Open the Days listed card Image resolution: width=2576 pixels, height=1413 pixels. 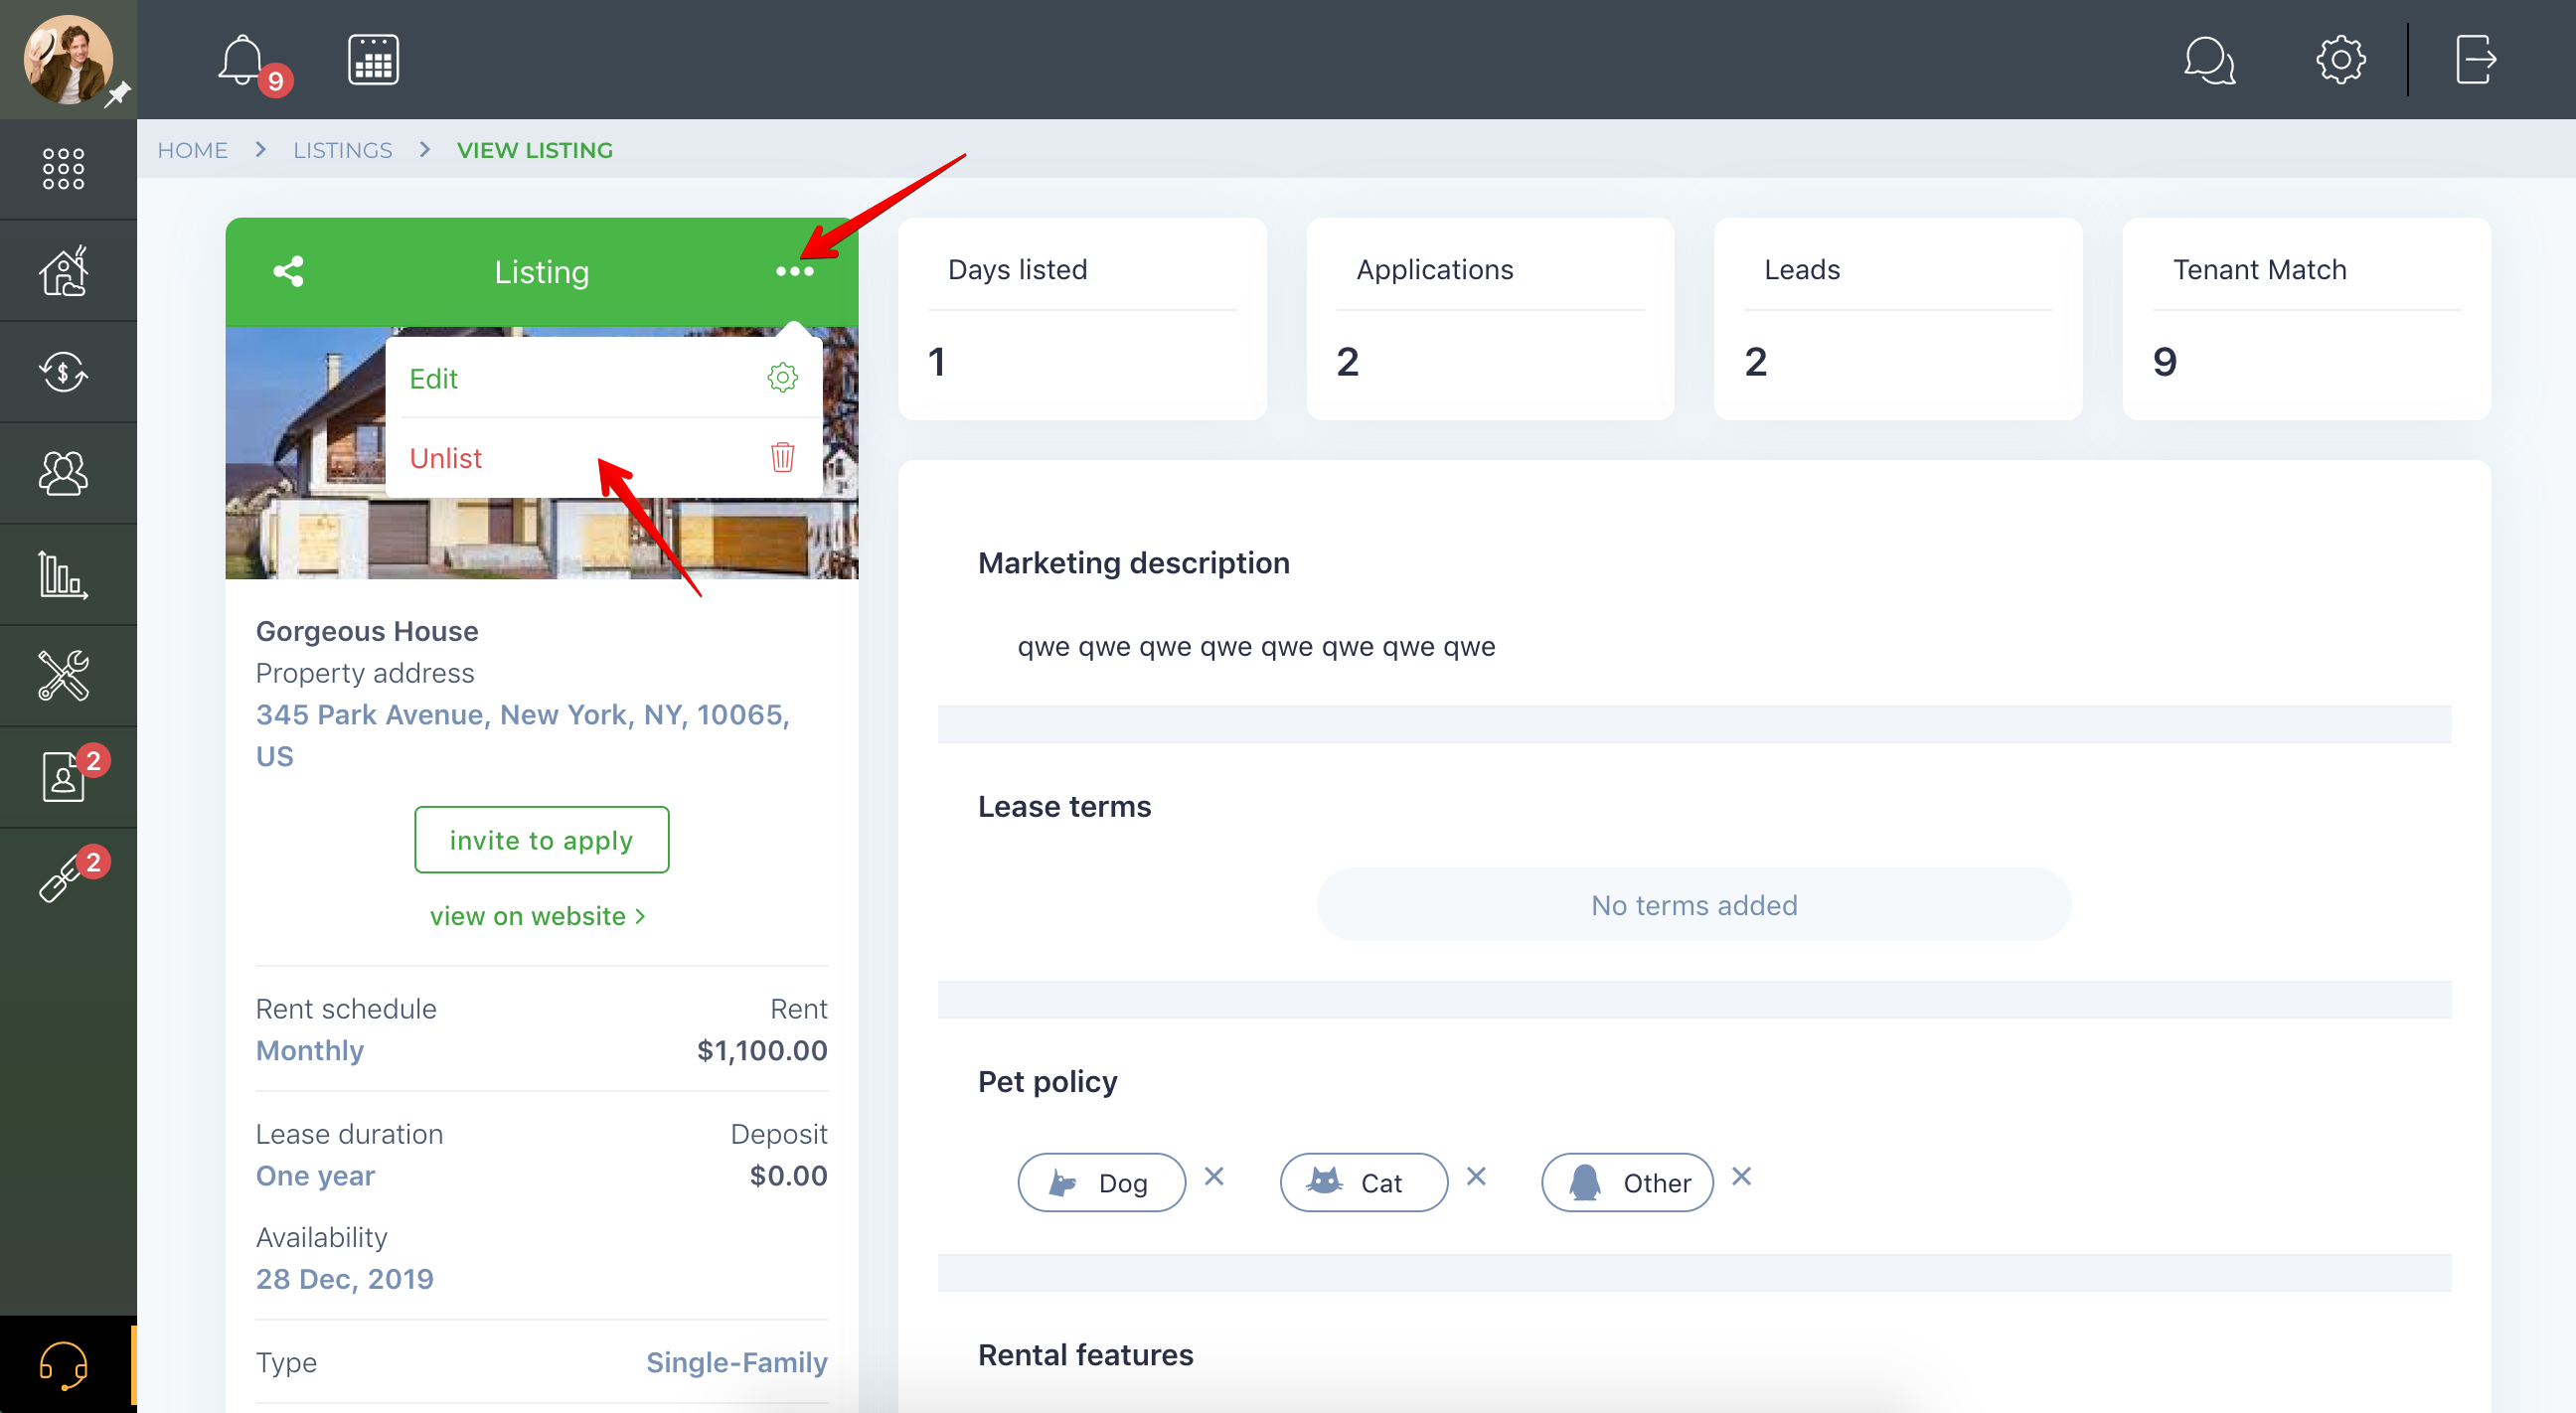coord(1082,319)
